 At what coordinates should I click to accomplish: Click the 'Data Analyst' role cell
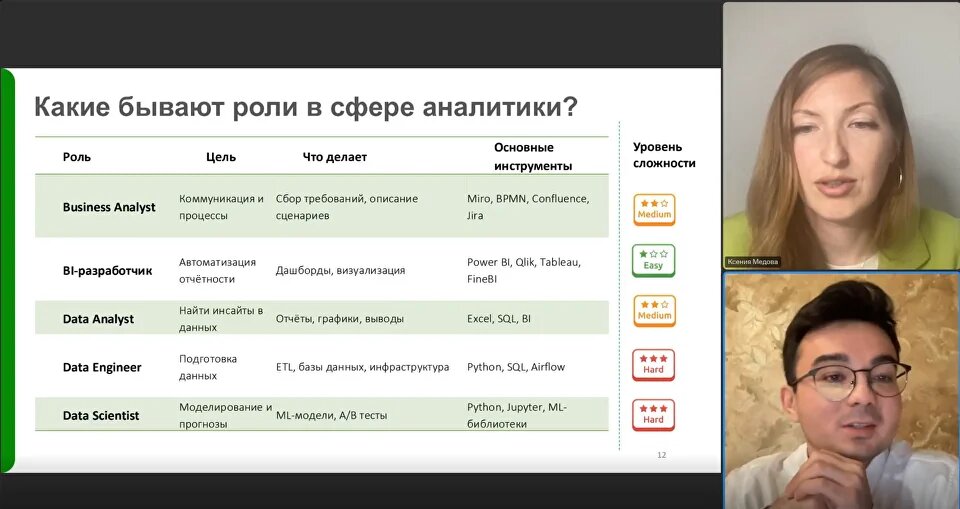98,319
